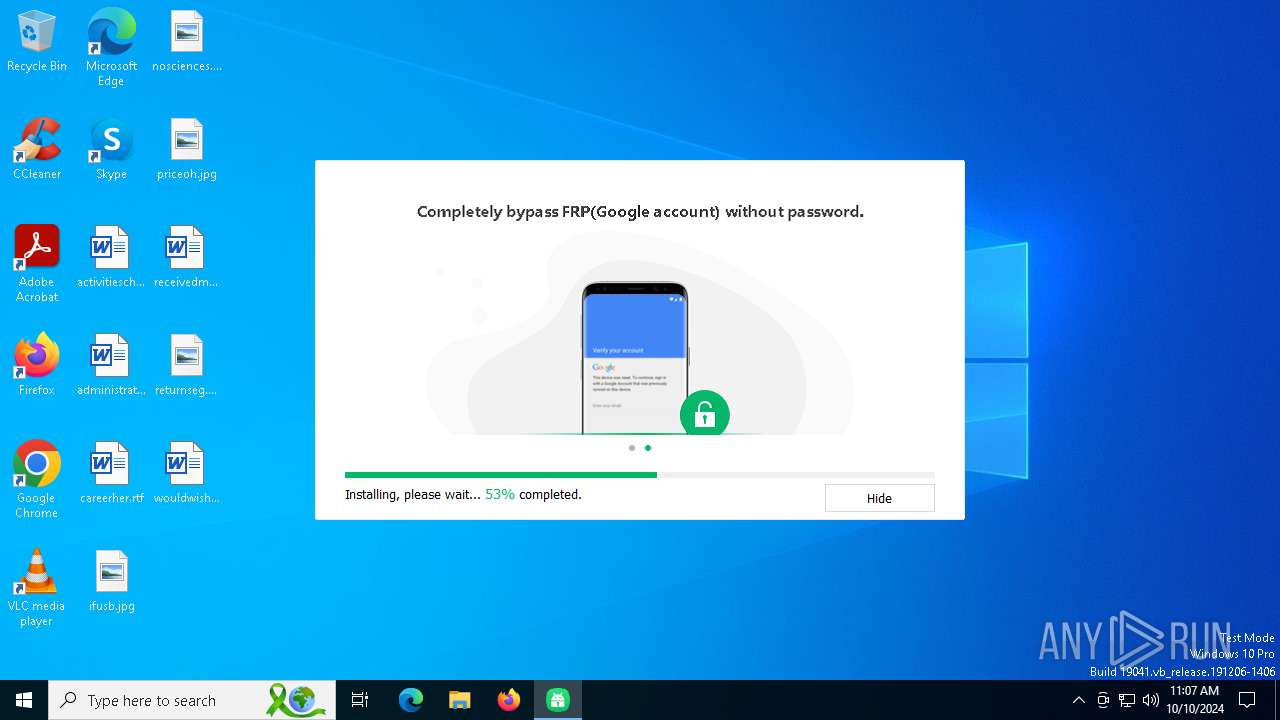Click the green unlock padlock icon
The height and width of the screenshot is (720, 1280).
click(705, 413)
